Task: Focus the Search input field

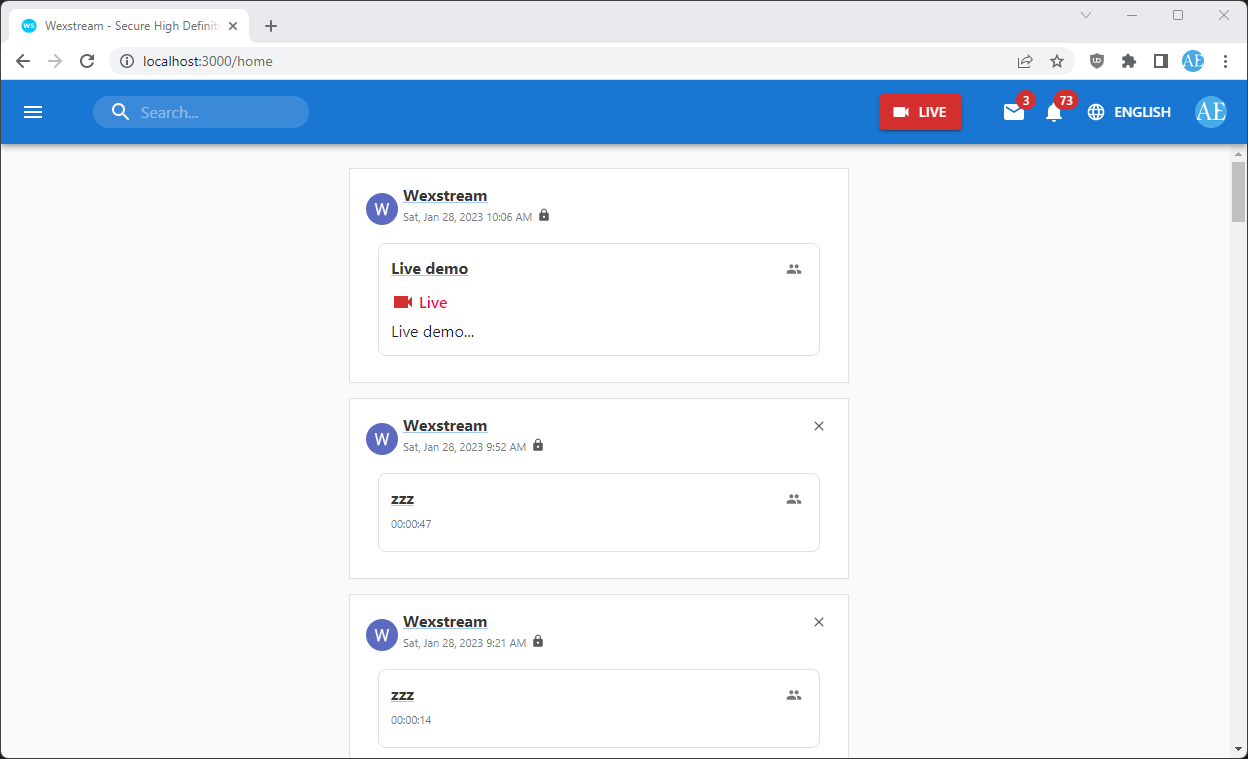Action: [x=201, y=112]
